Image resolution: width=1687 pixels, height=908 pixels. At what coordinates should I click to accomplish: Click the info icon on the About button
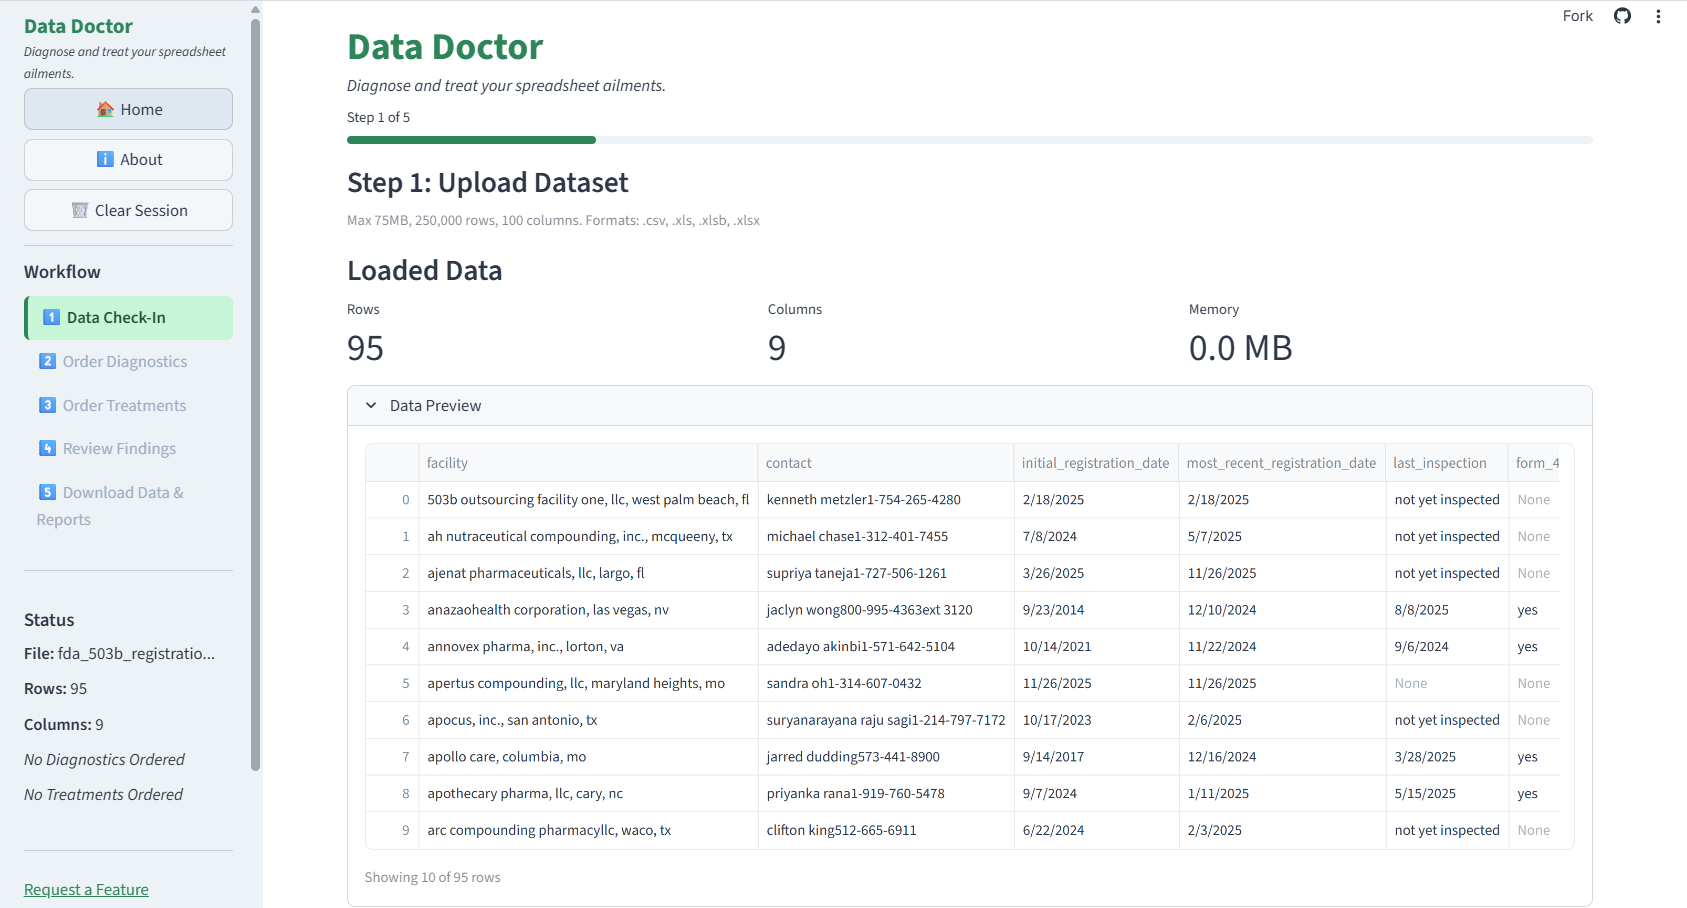[x=104, y=159]
